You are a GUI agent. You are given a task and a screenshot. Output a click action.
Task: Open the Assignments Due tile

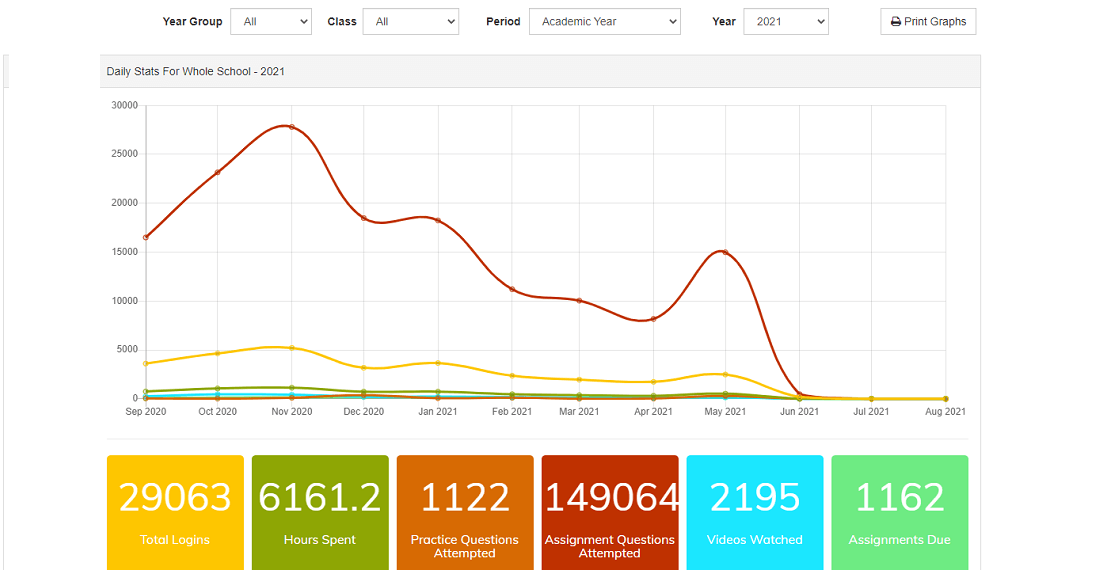point(899,513)
